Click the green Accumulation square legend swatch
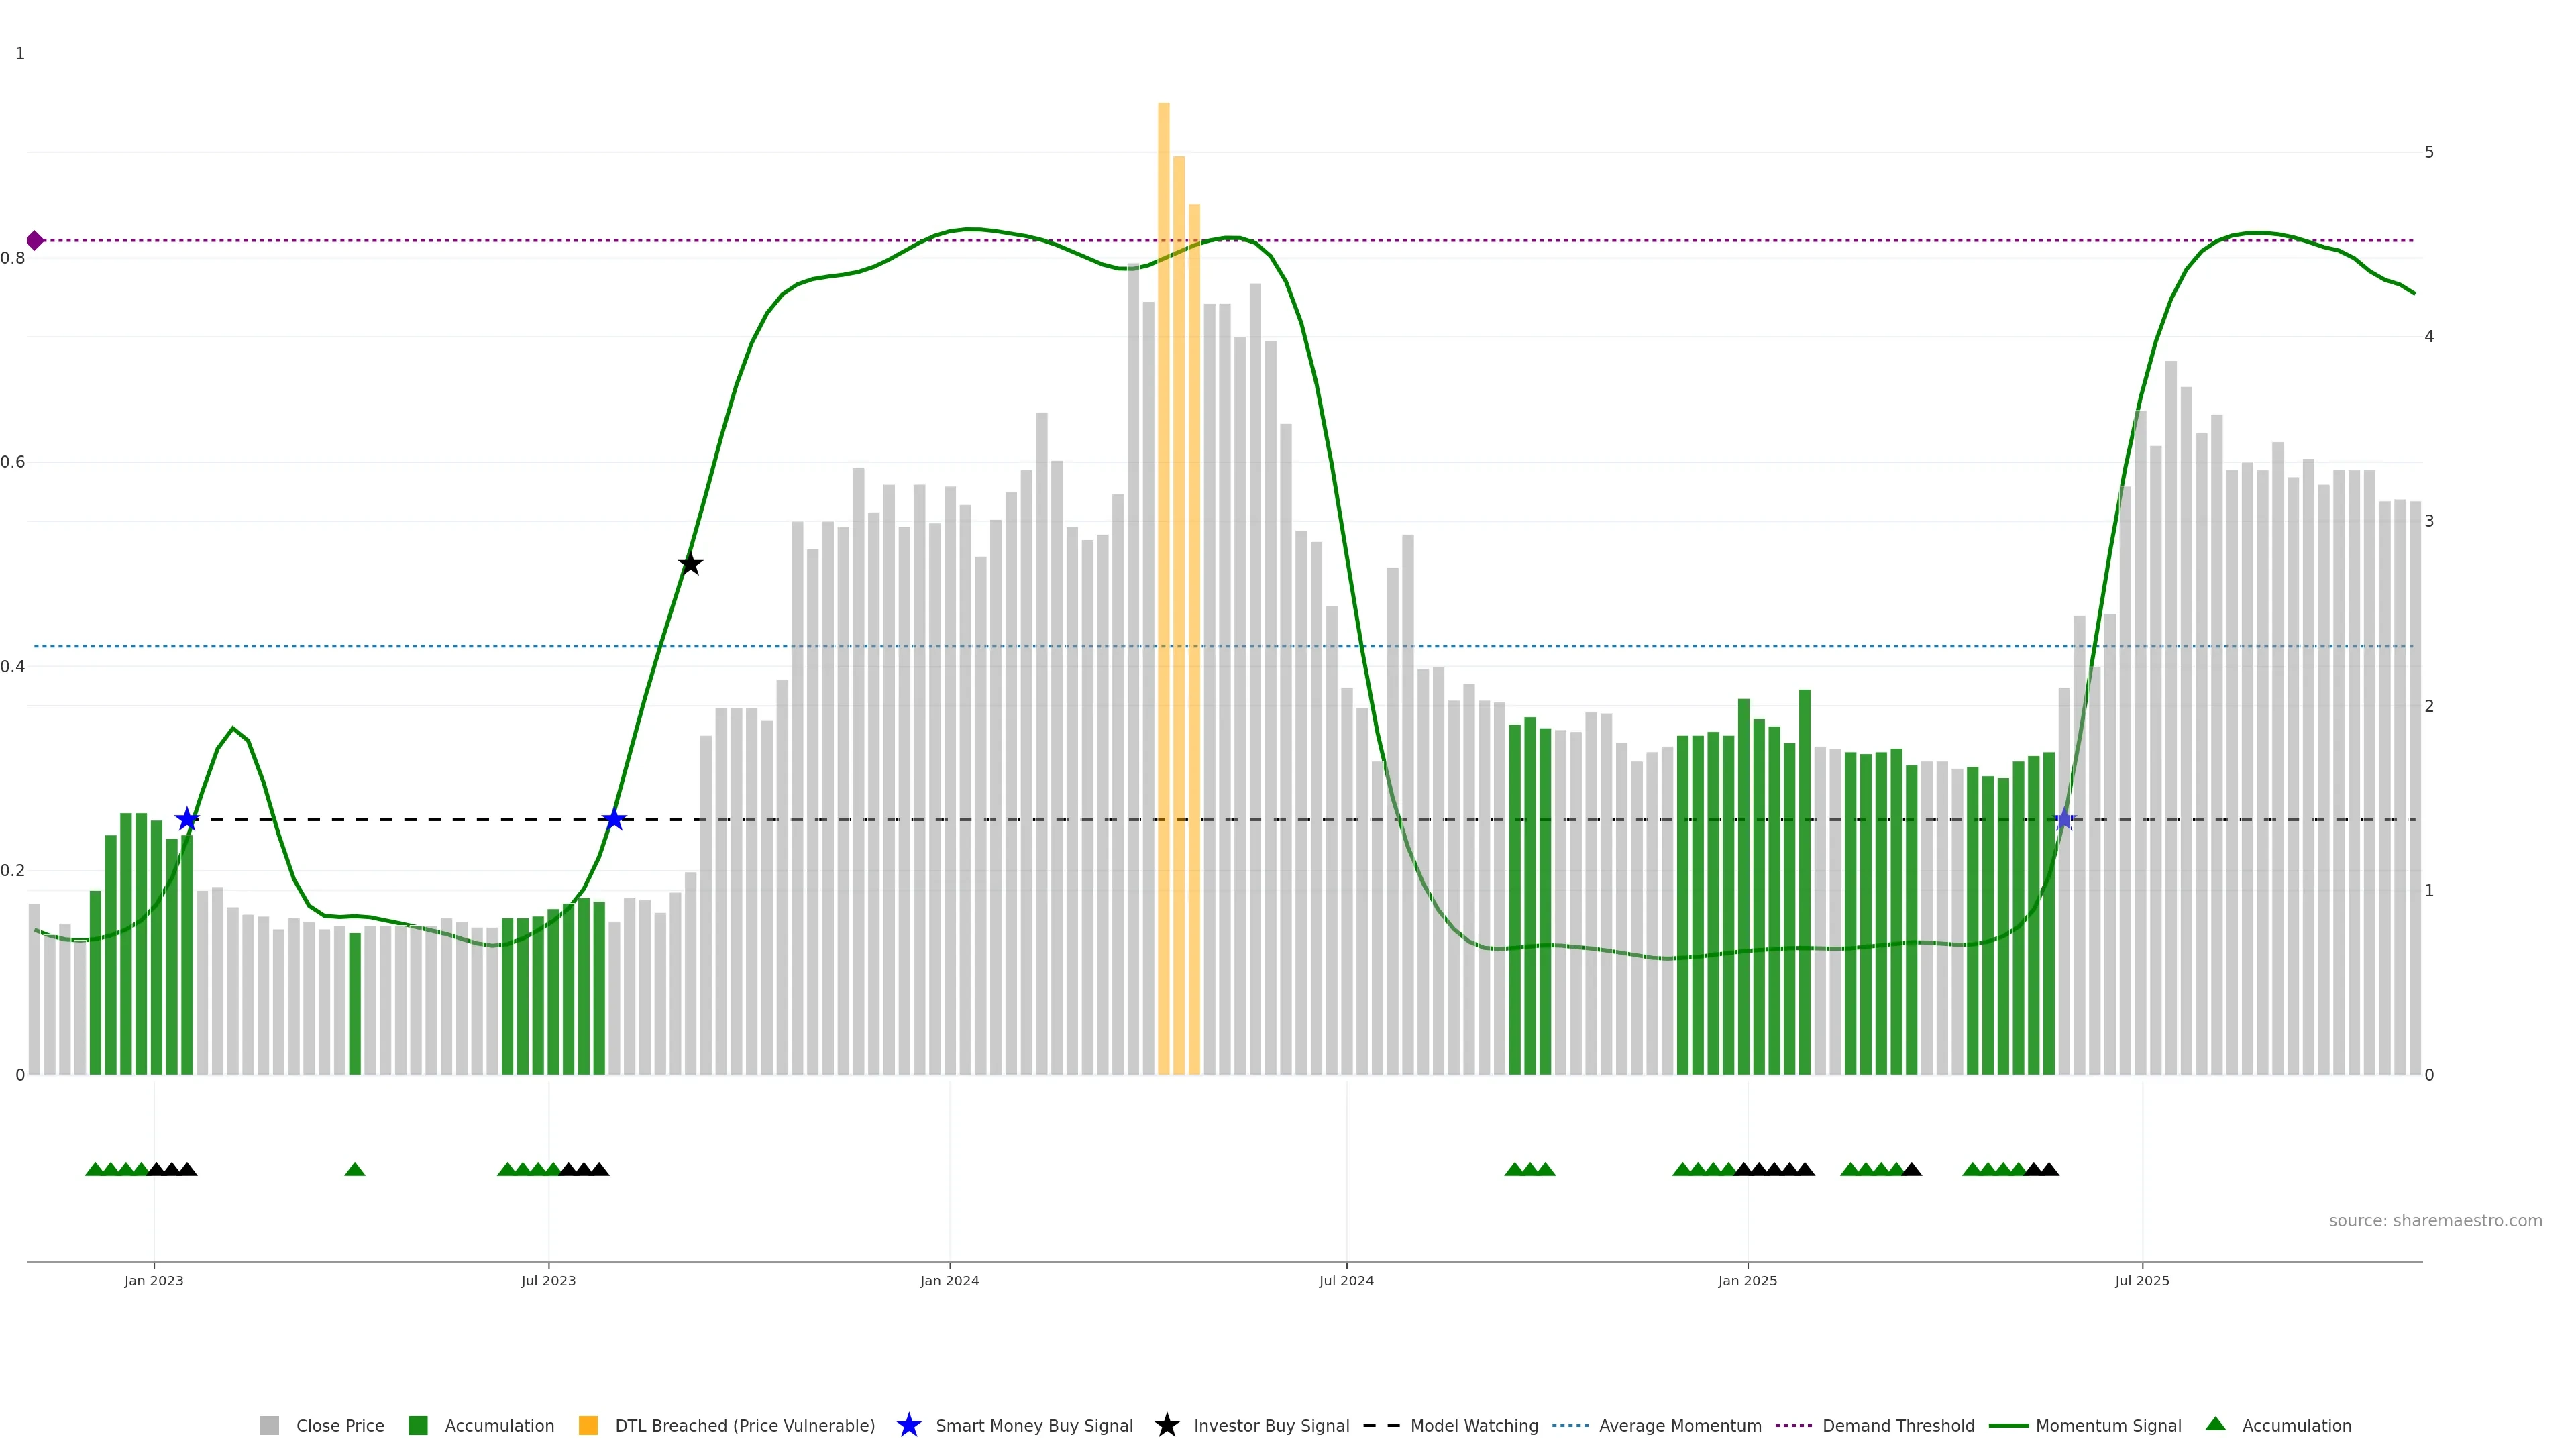2576x1449 pixels. pos(418,1425)
